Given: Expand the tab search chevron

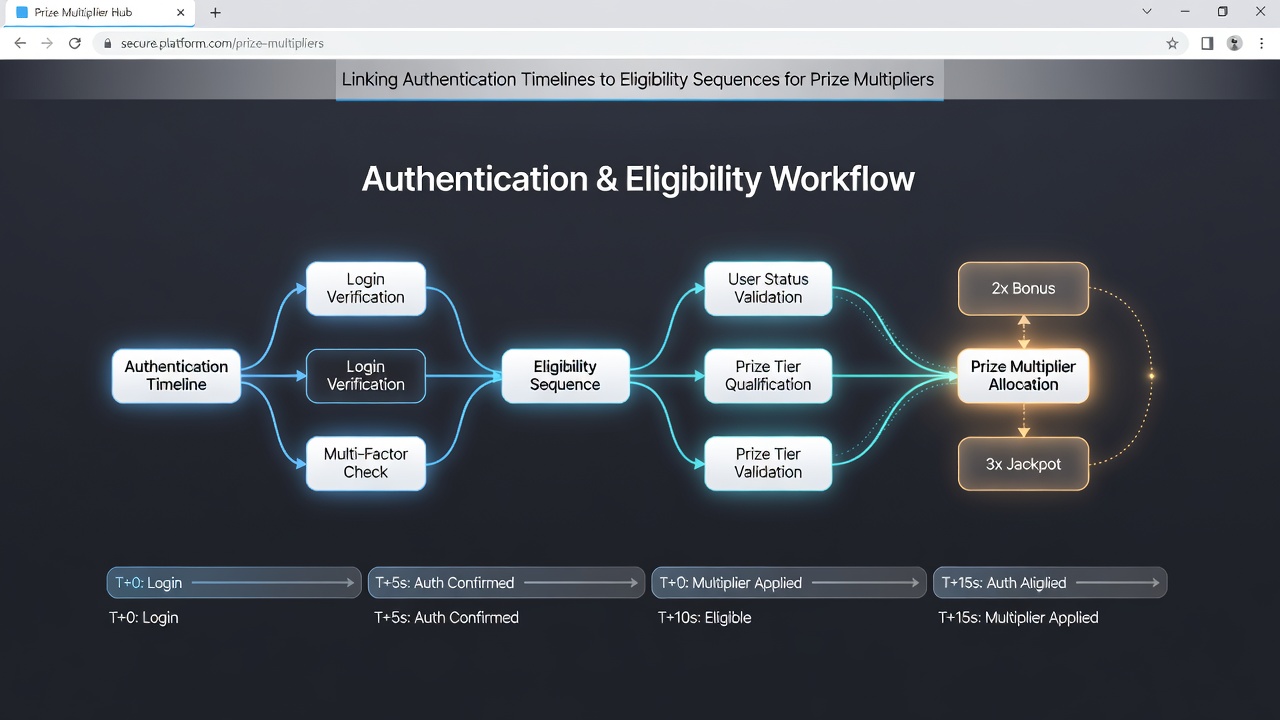Looking at the screenshot, I should [x=1146, y=12].
